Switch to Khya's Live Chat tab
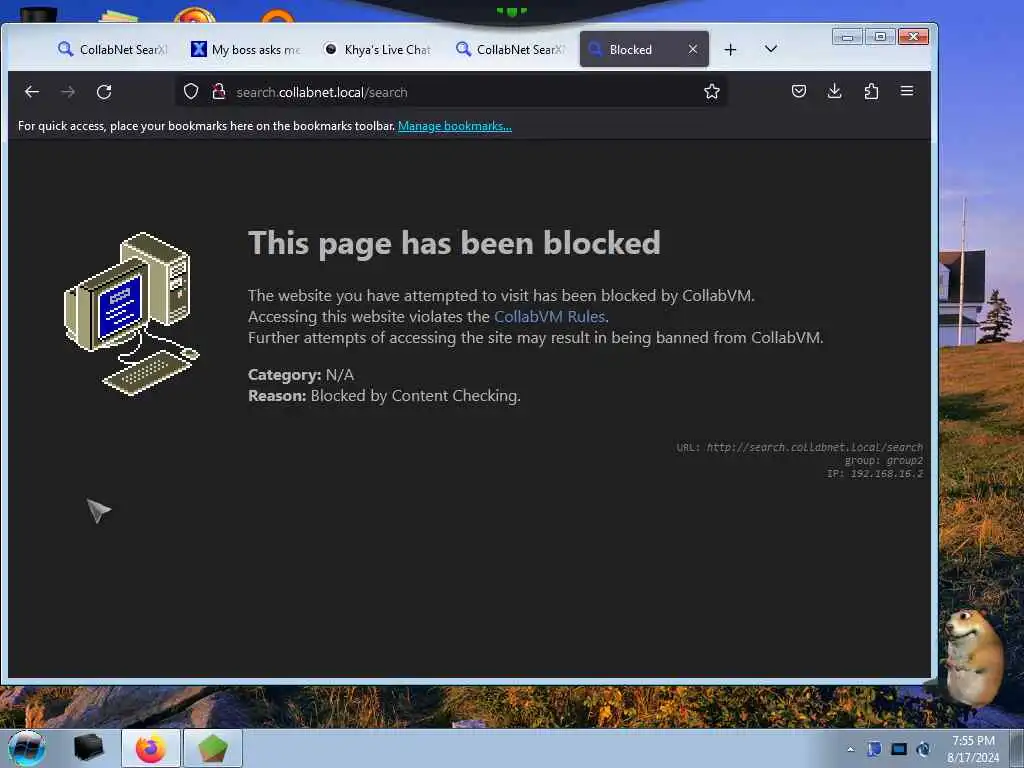Screen dimensions: 1024x768 point(377,49)
